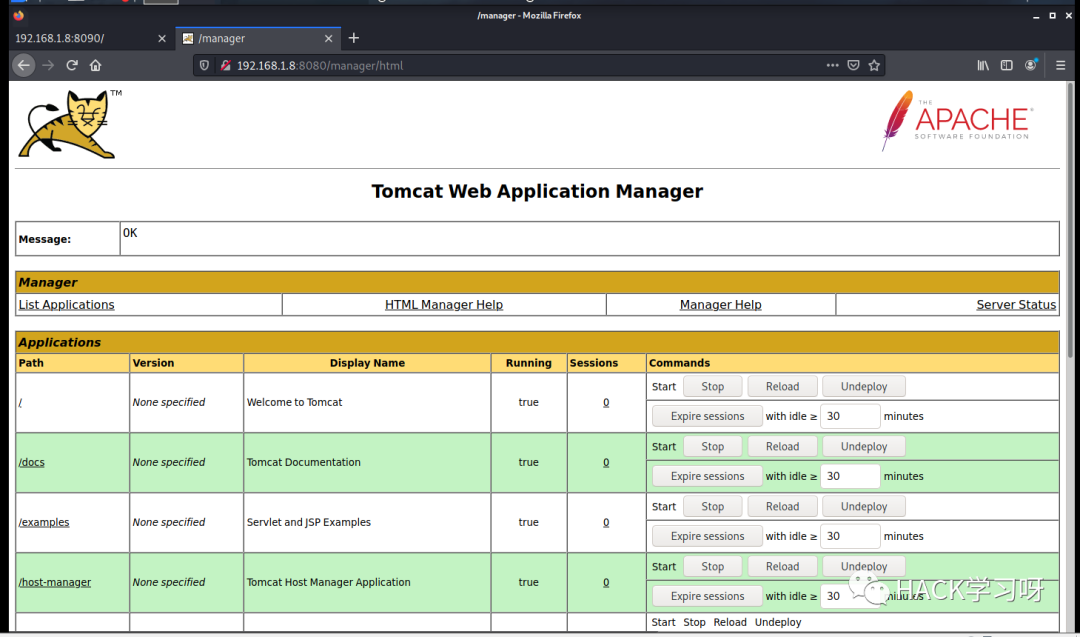This screenshot has height=637, width=1080.
Task: Save the page to Pocket icon
Action: (x=853, y=65)
